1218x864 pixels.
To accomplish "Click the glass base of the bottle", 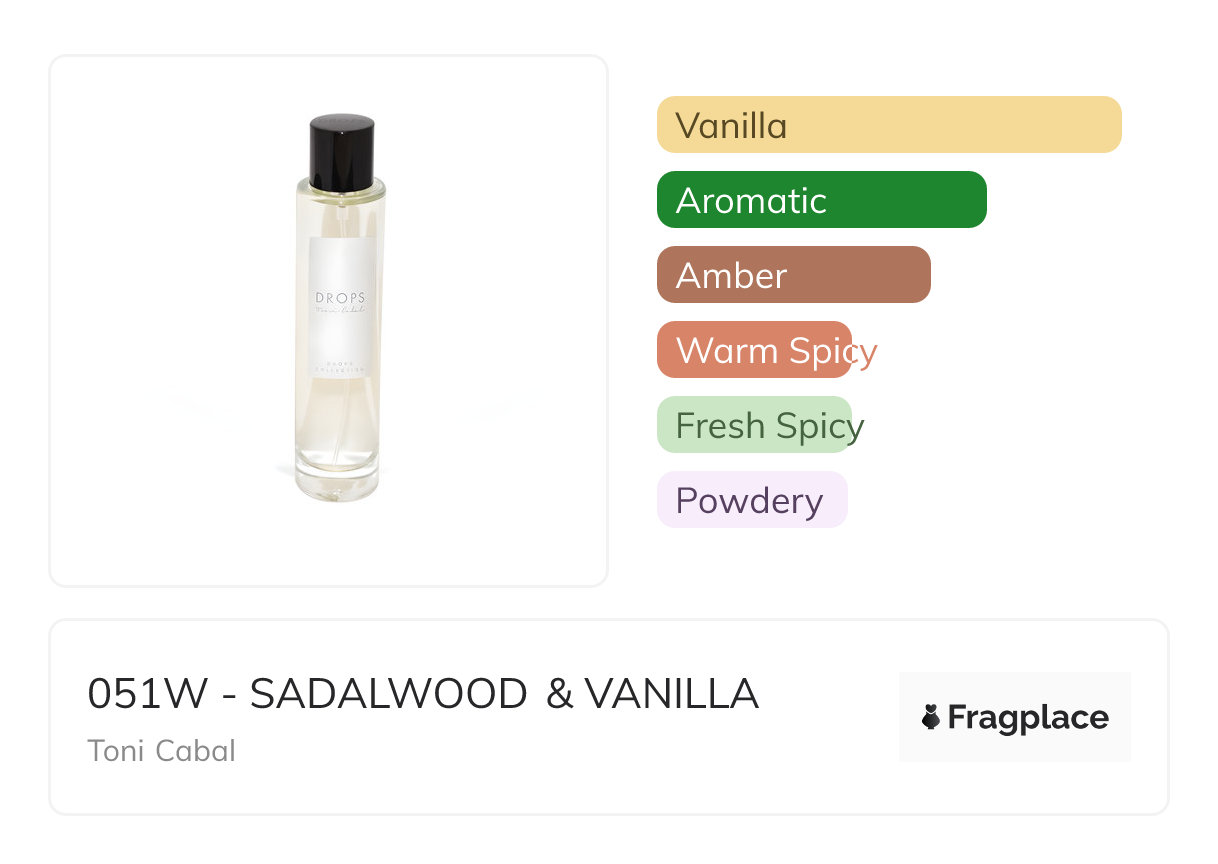I will coord(338,482).
